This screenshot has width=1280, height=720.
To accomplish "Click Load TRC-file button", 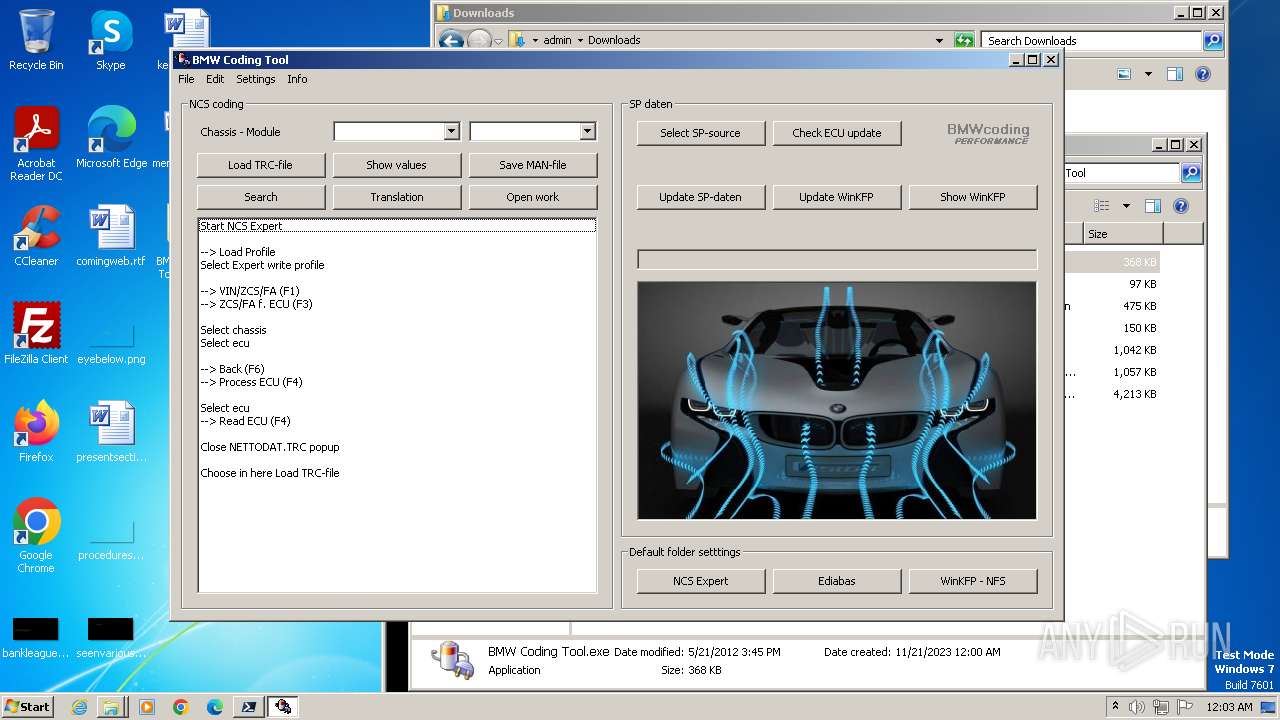I will click(260, 165).
